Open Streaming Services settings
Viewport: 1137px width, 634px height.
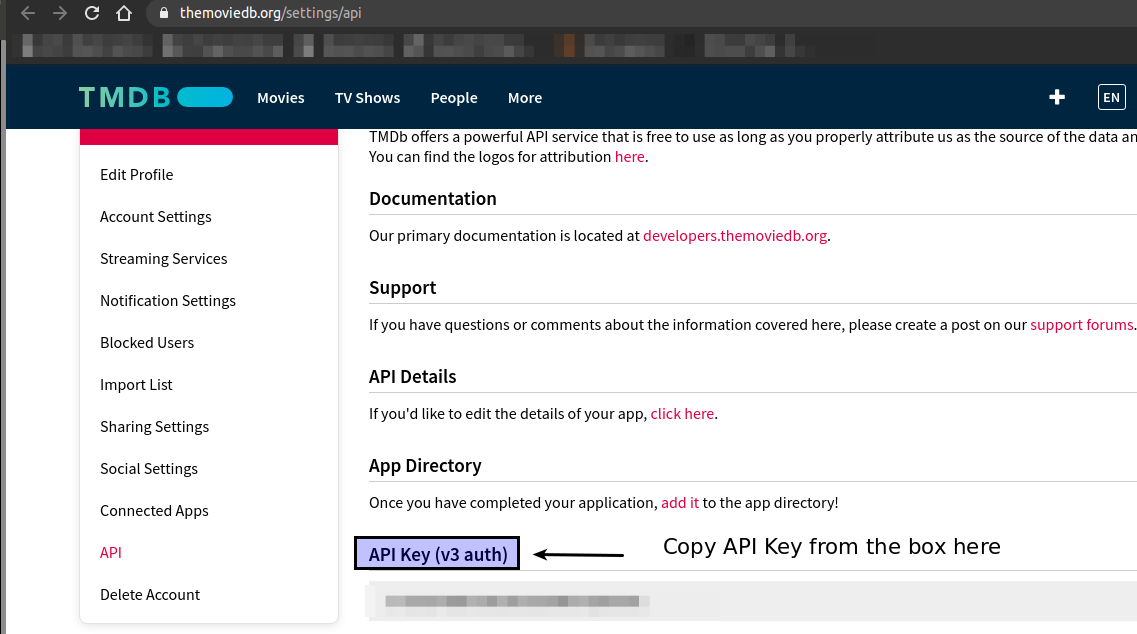tap(164, 259)
